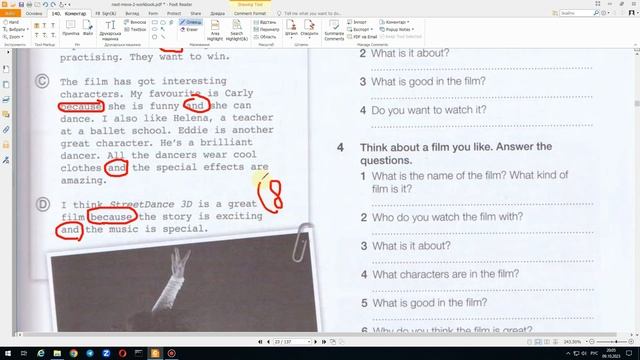This screenshot has height=360, width=640.
Task: Switch to the Home ribbon tab
Action: [34, 13]
